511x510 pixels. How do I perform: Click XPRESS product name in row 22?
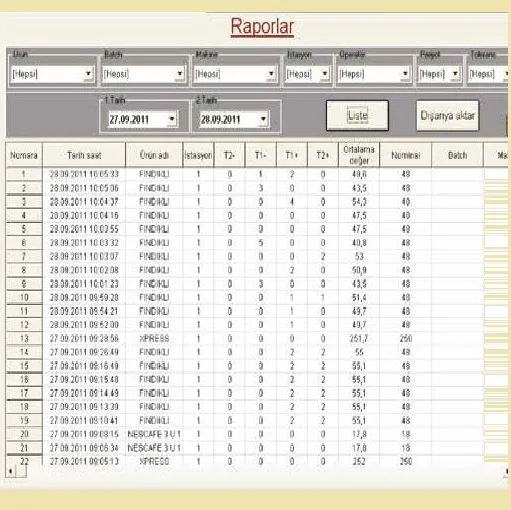pos(154,461)
